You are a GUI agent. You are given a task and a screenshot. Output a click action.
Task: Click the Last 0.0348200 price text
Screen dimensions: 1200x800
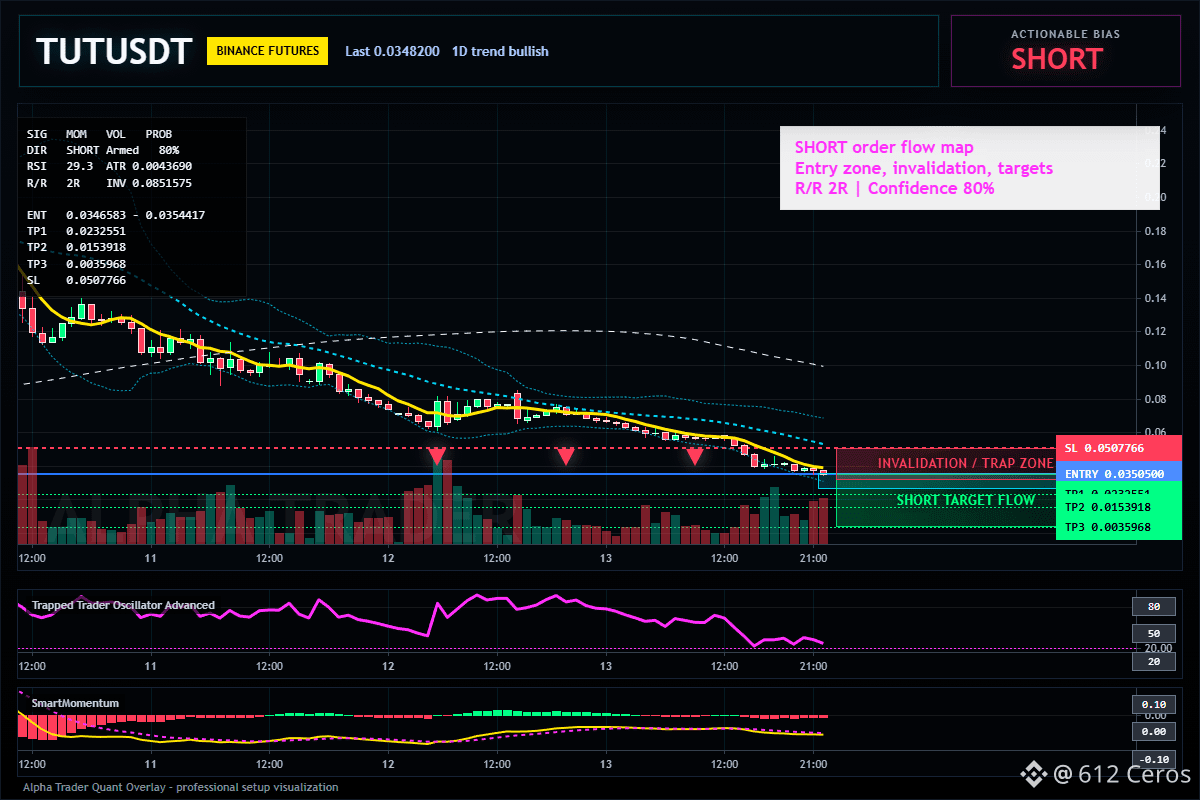click(x=392, y=51)
